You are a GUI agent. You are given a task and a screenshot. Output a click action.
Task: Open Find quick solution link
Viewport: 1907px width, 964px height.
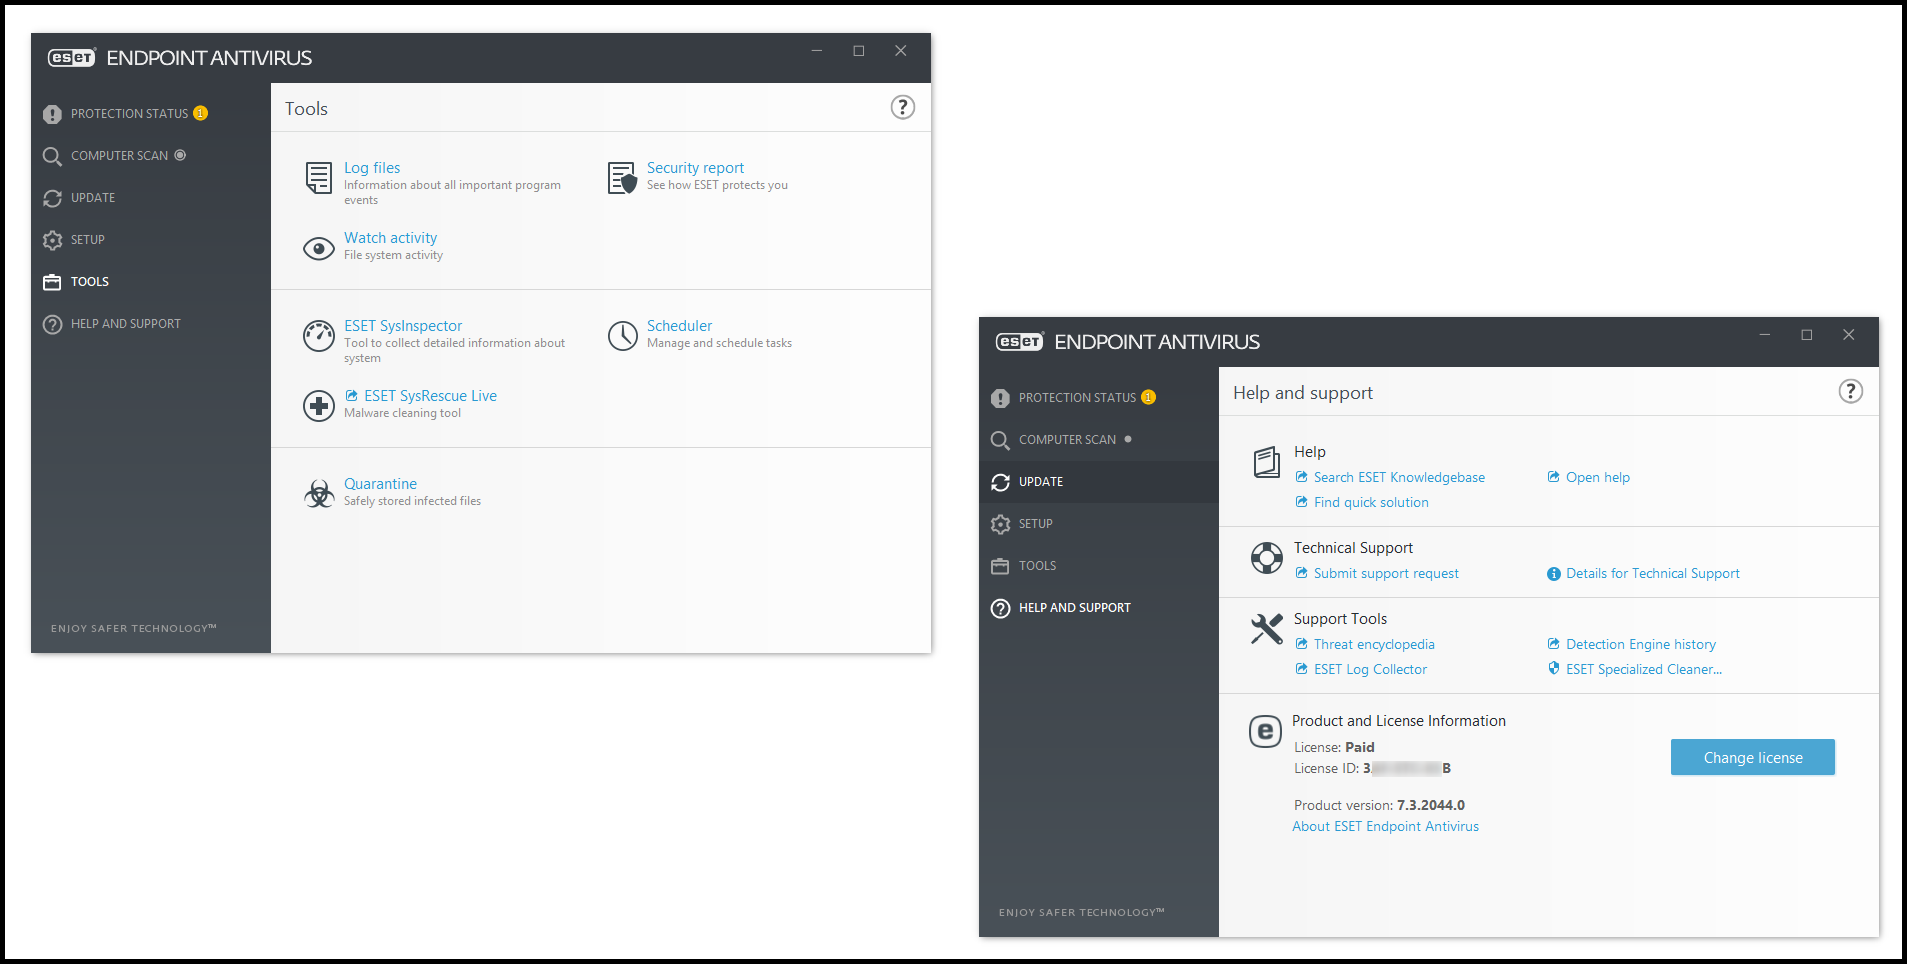[x=1371, y=502]
